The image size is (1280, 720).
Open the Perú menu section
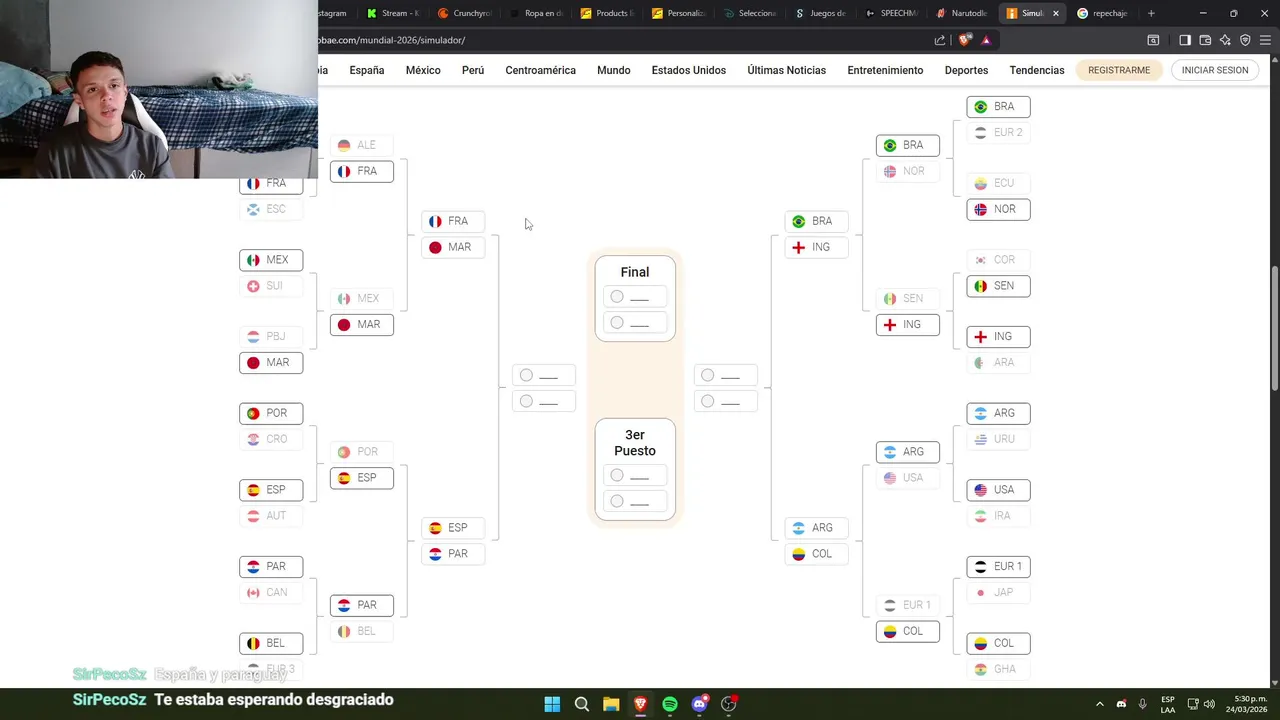point(473,70)
